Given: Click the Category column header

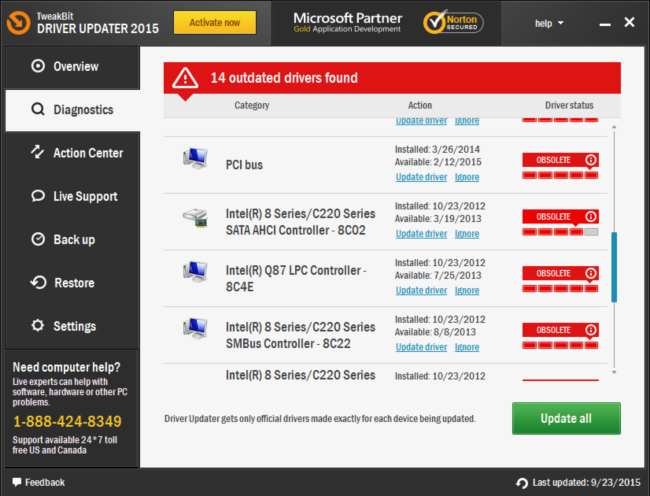Looking at the screenshot, I should pyautogui.click(x=252, y=105).
